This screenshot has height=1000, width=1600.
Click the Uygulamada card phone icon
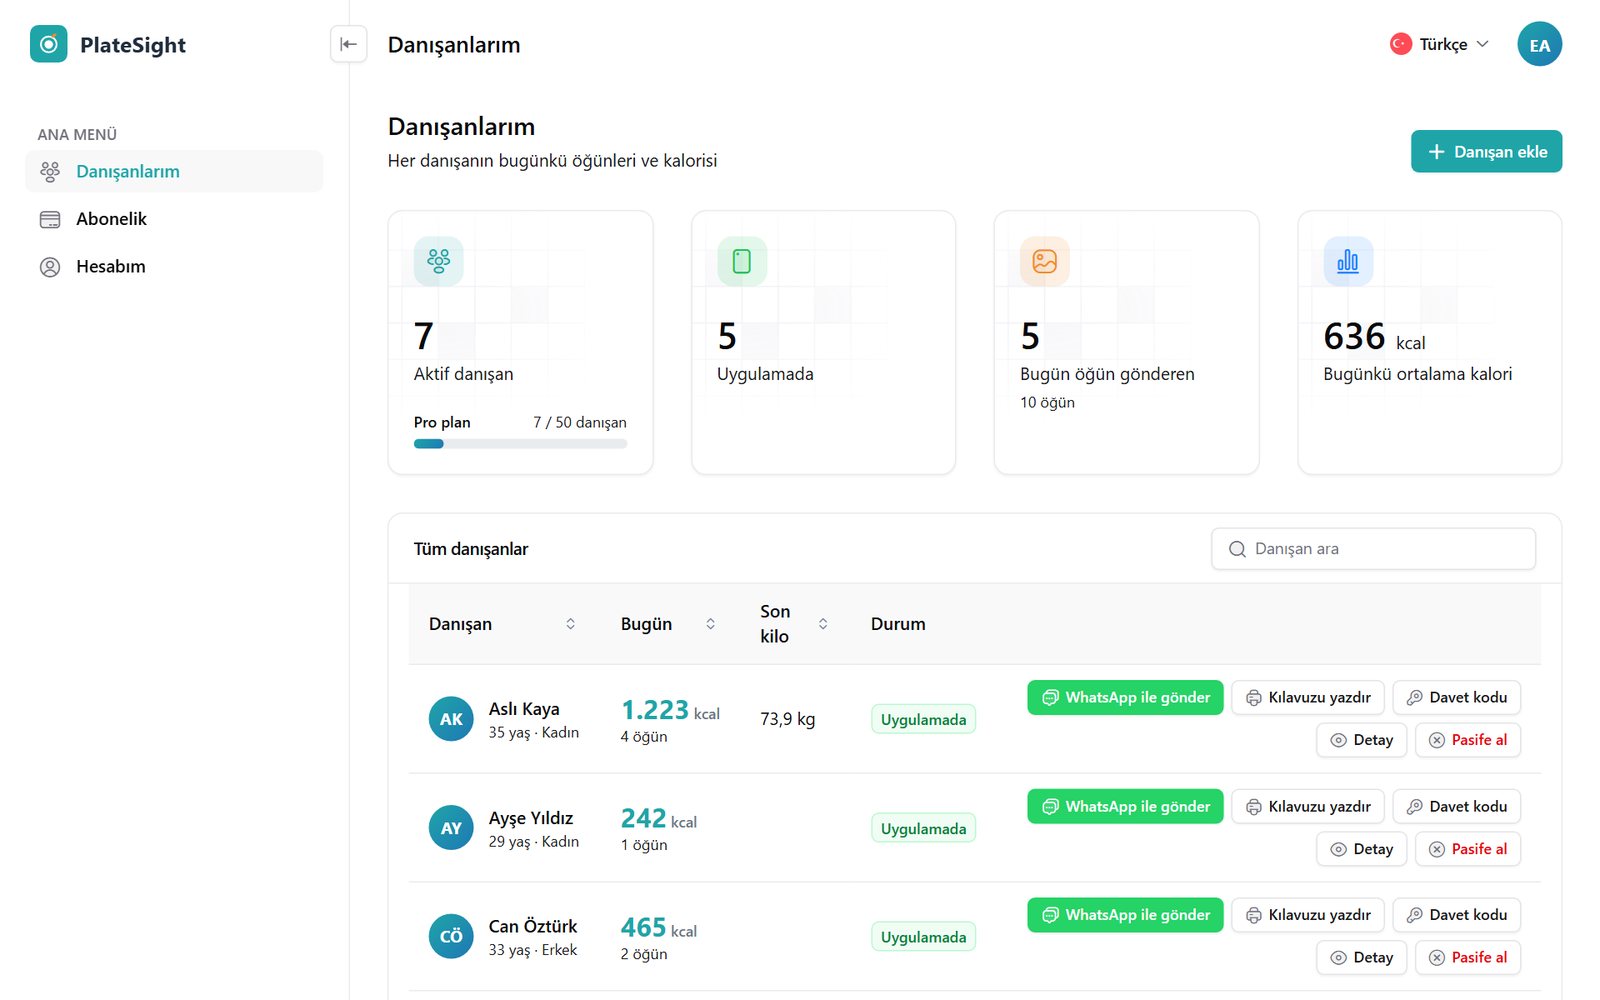click(x=741, y=261)
